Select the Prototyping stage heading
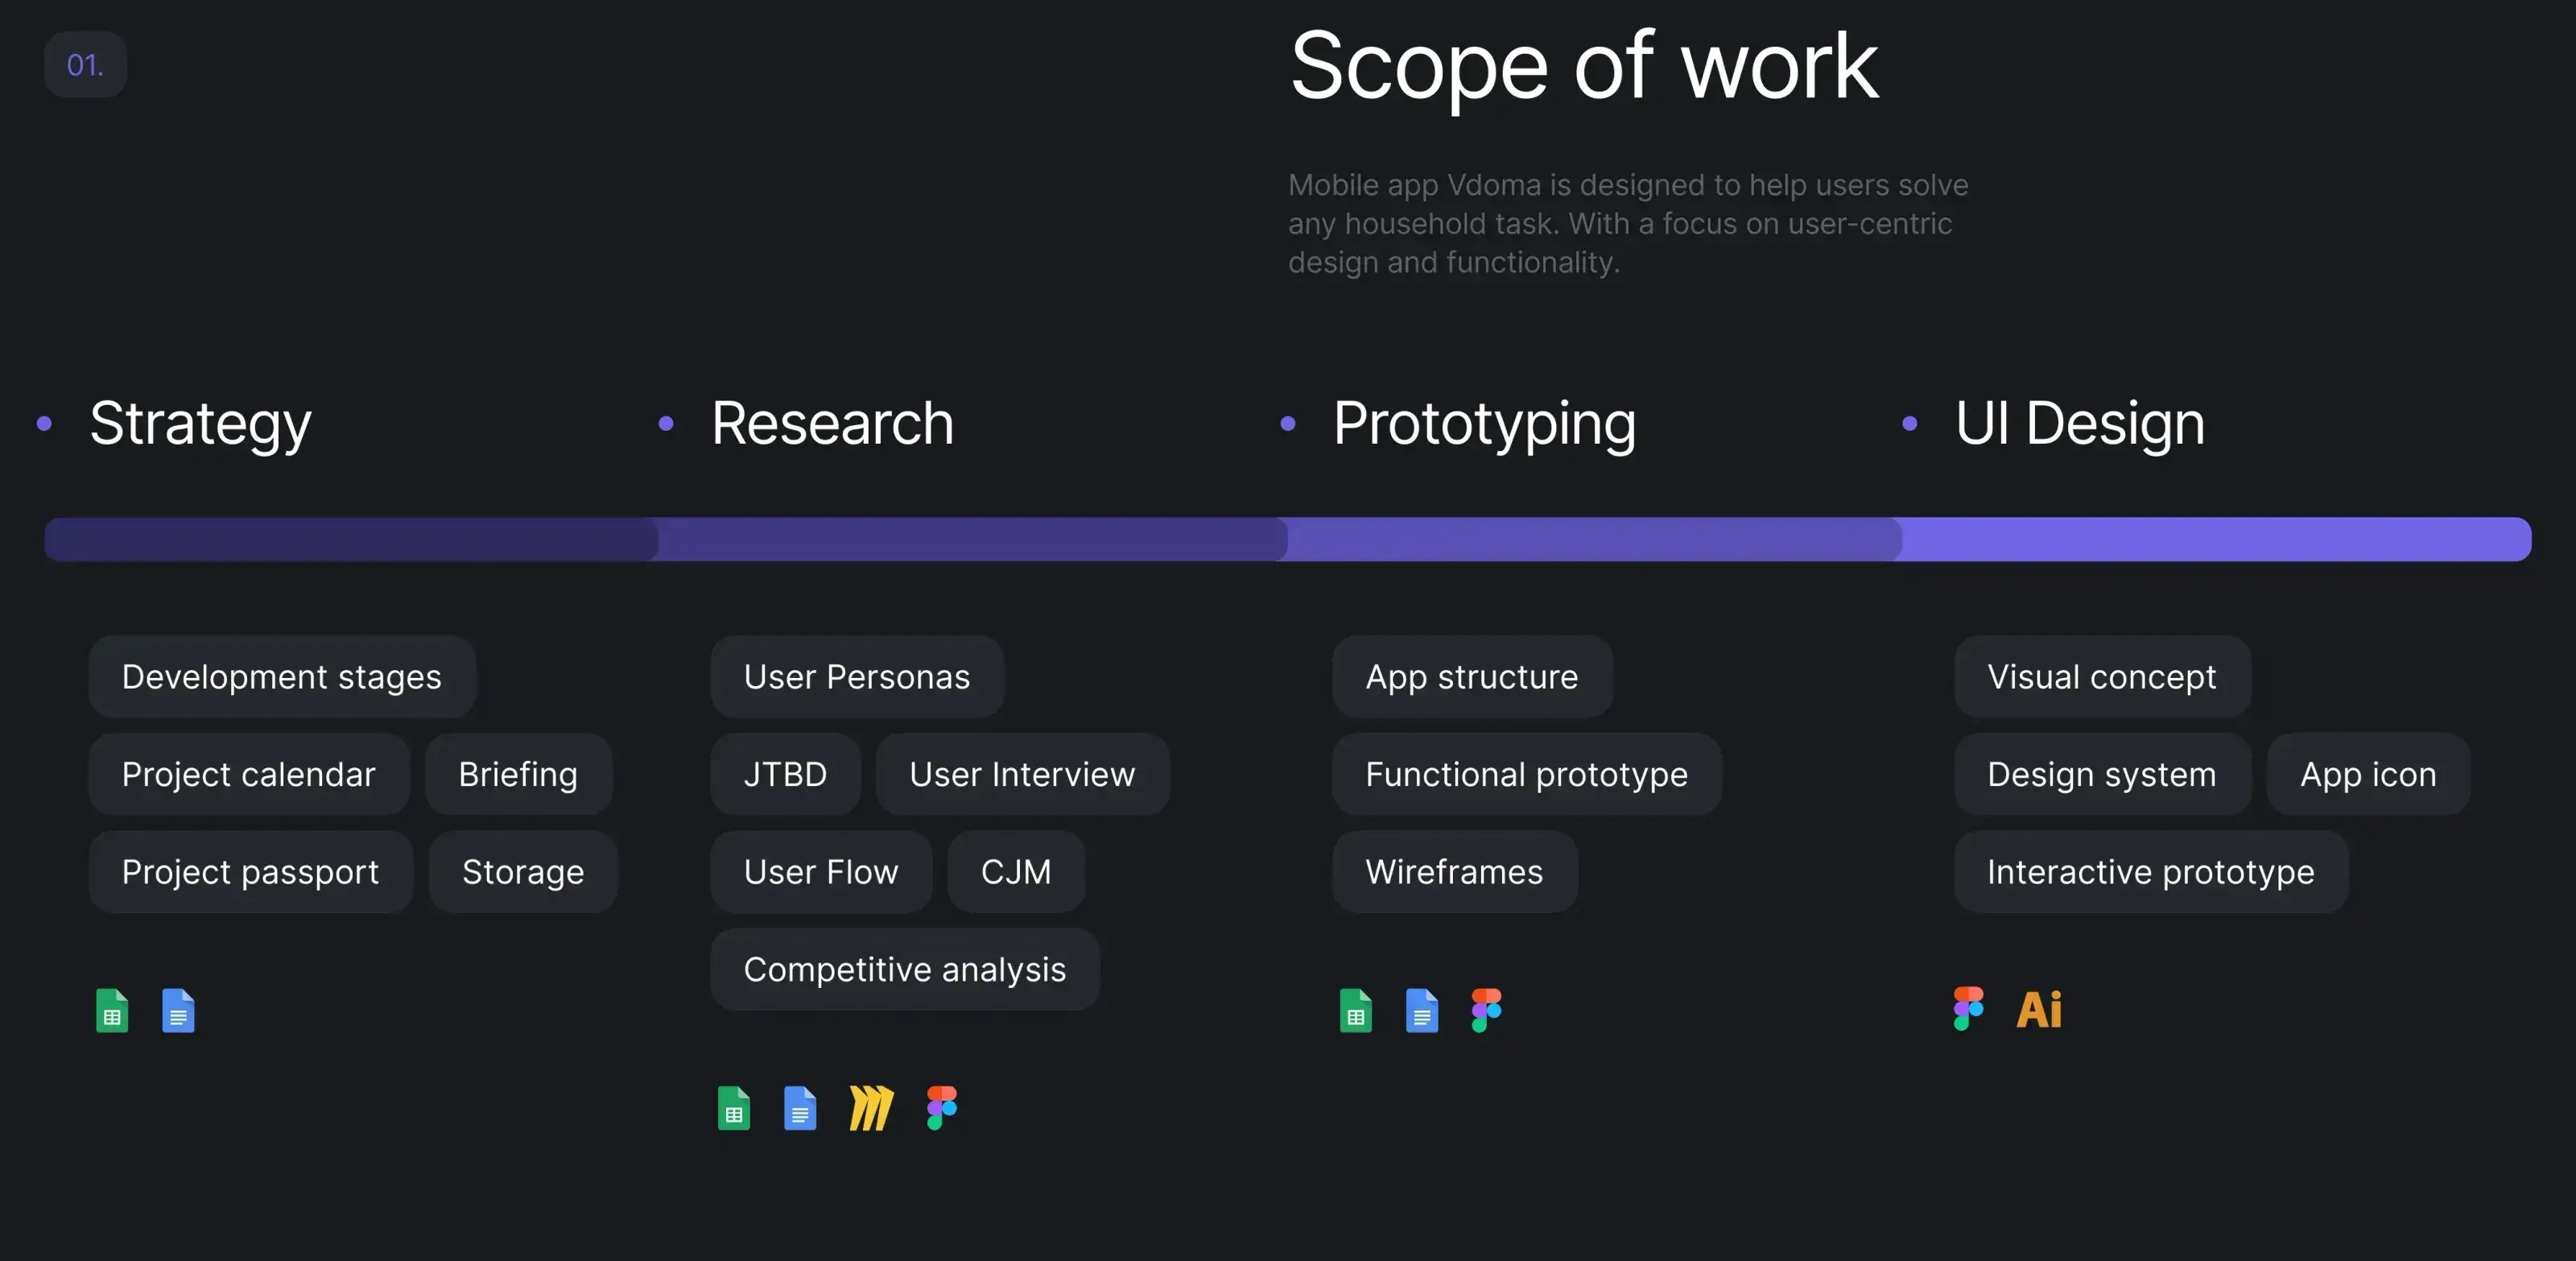2576x1261 pixels. point(1484,423)
